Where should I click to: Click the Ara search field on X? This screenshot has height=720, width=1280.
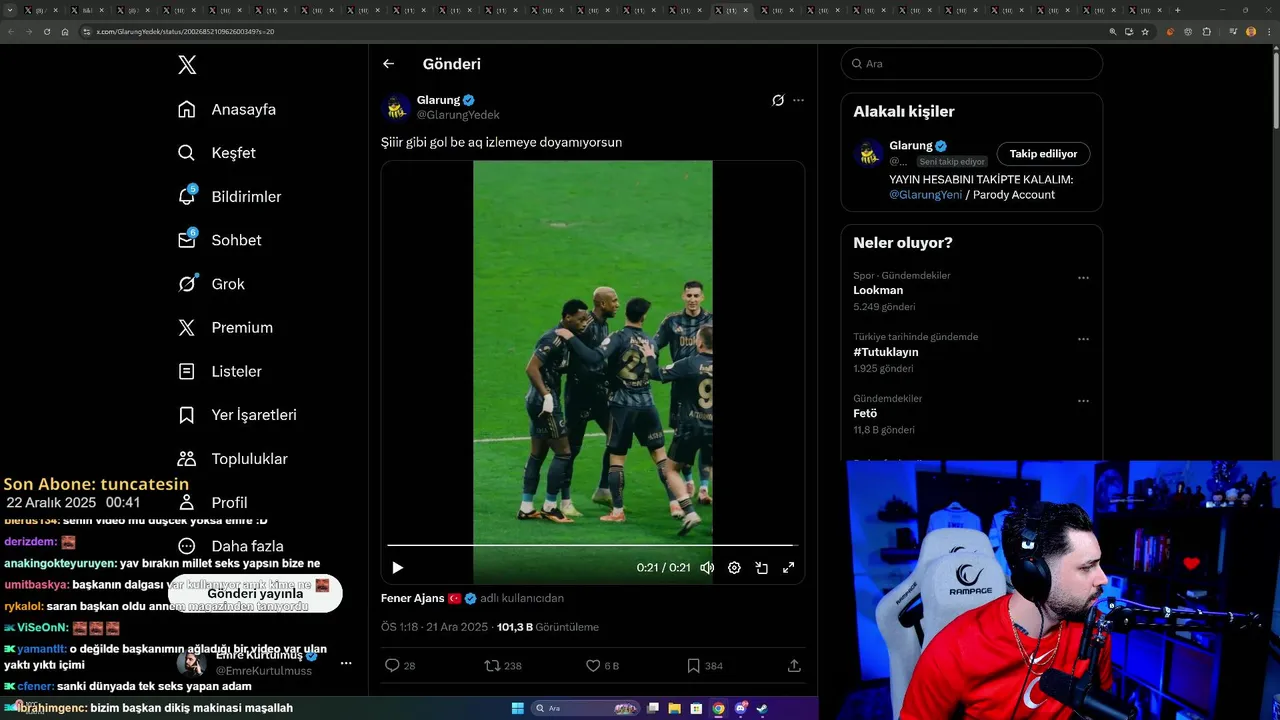pyautogui.click(x=971, y=63)
